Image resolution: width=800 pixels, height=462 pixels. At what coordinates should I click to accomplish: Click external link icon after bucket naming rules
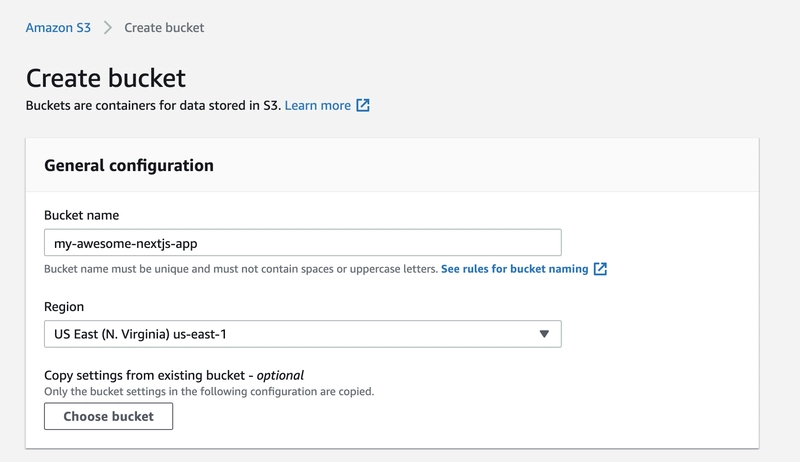[601, 269]
